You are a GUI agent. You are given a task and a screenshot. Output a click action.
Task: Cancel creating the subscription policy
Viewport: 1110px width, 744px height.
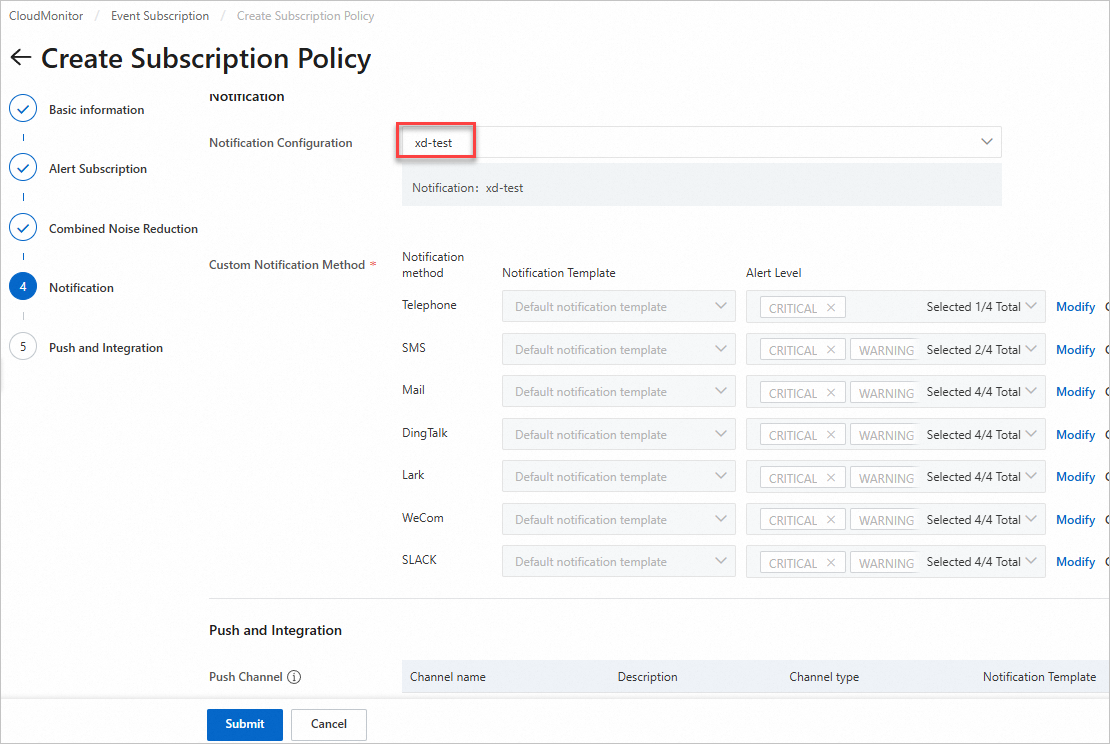[328, 724]
